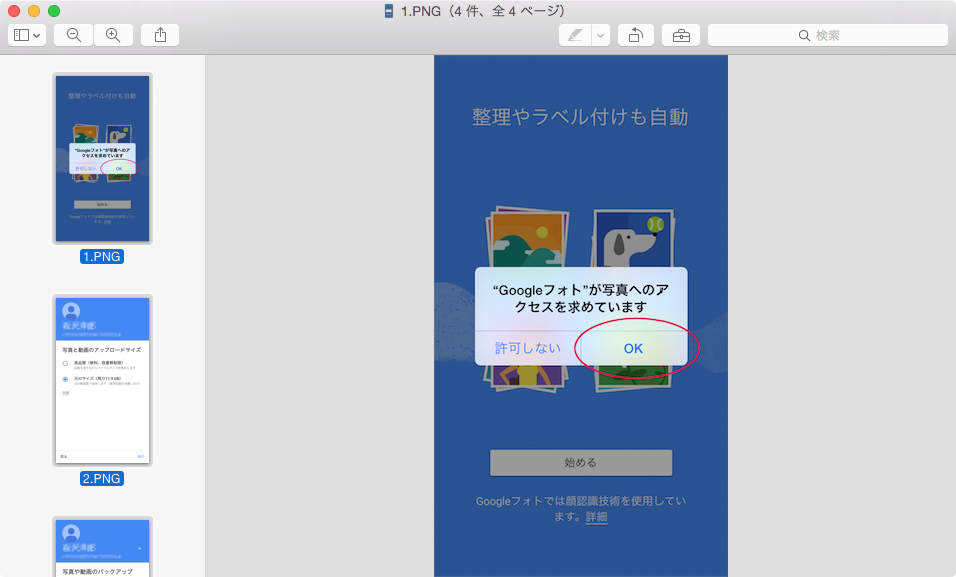956x577 pixels.
Task: Select the 1.PNG thumbnail in the sidebar
Action: point(102,159)
